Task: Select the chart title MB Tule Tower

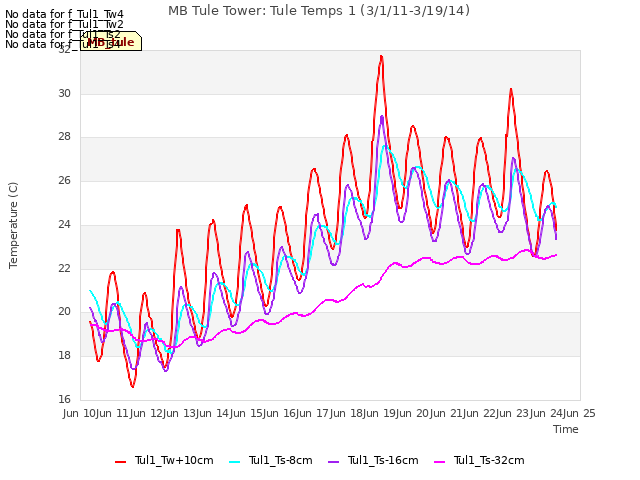Action: (x=319, y=11)
